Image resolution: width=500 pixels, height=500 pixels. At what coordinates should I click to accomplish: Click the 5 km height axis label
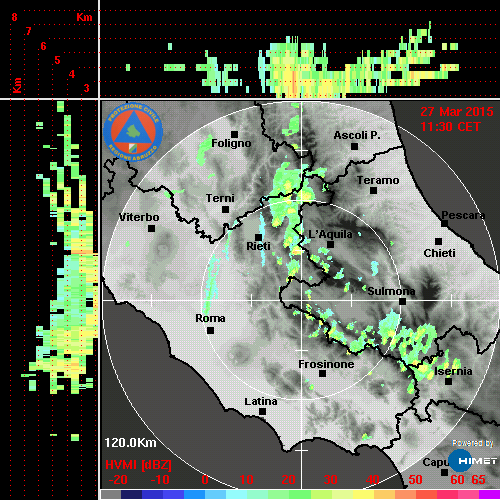pyautogui.click(x=57, y=60)
